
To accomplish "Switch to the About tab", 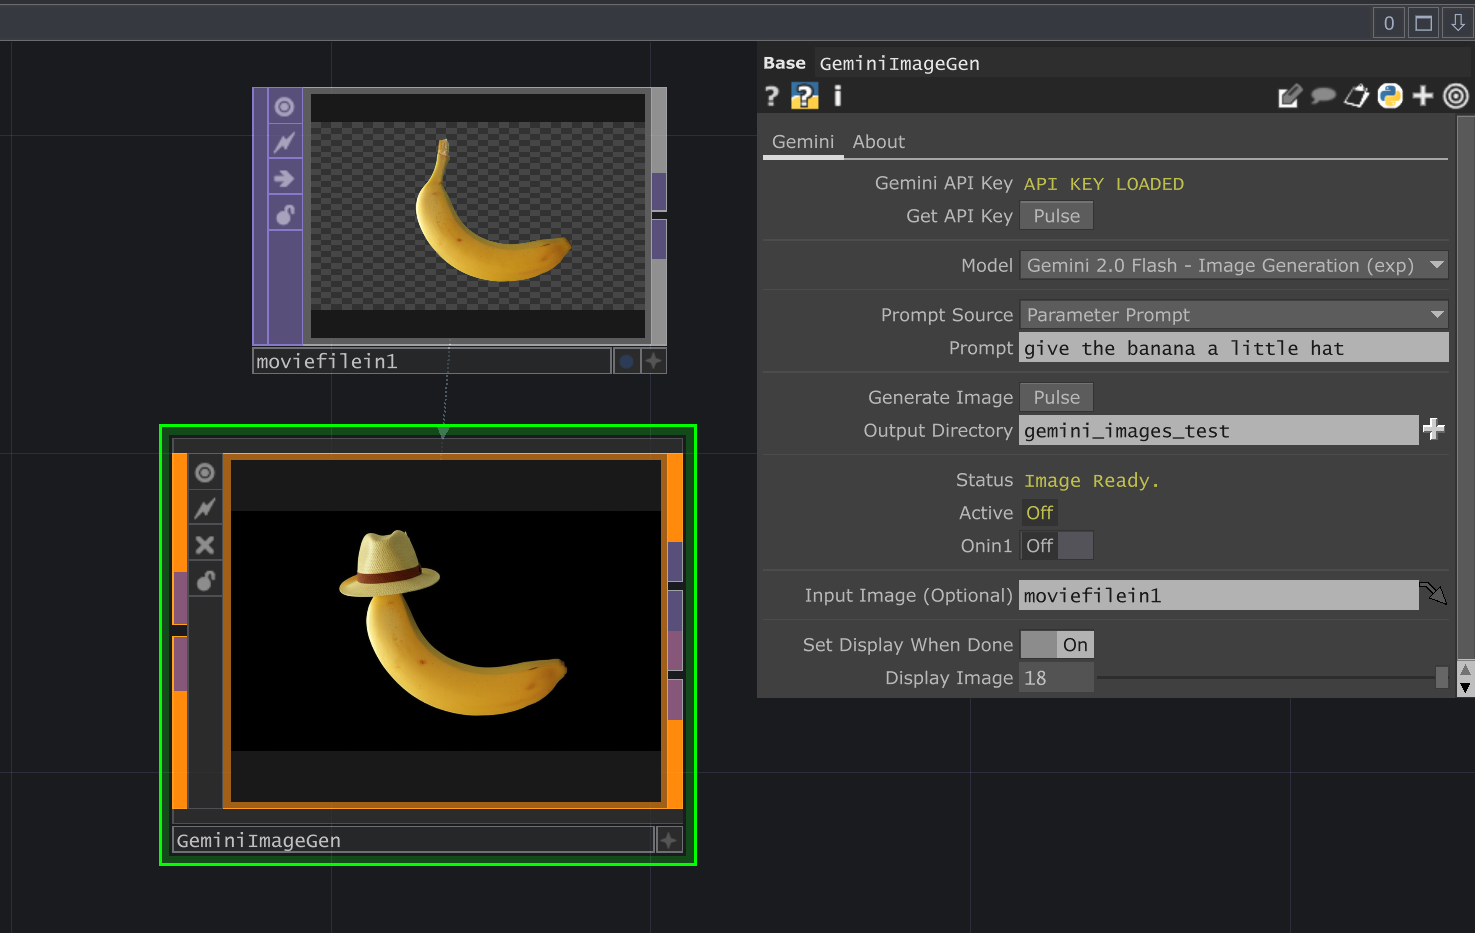I will [x=878, y=142].
